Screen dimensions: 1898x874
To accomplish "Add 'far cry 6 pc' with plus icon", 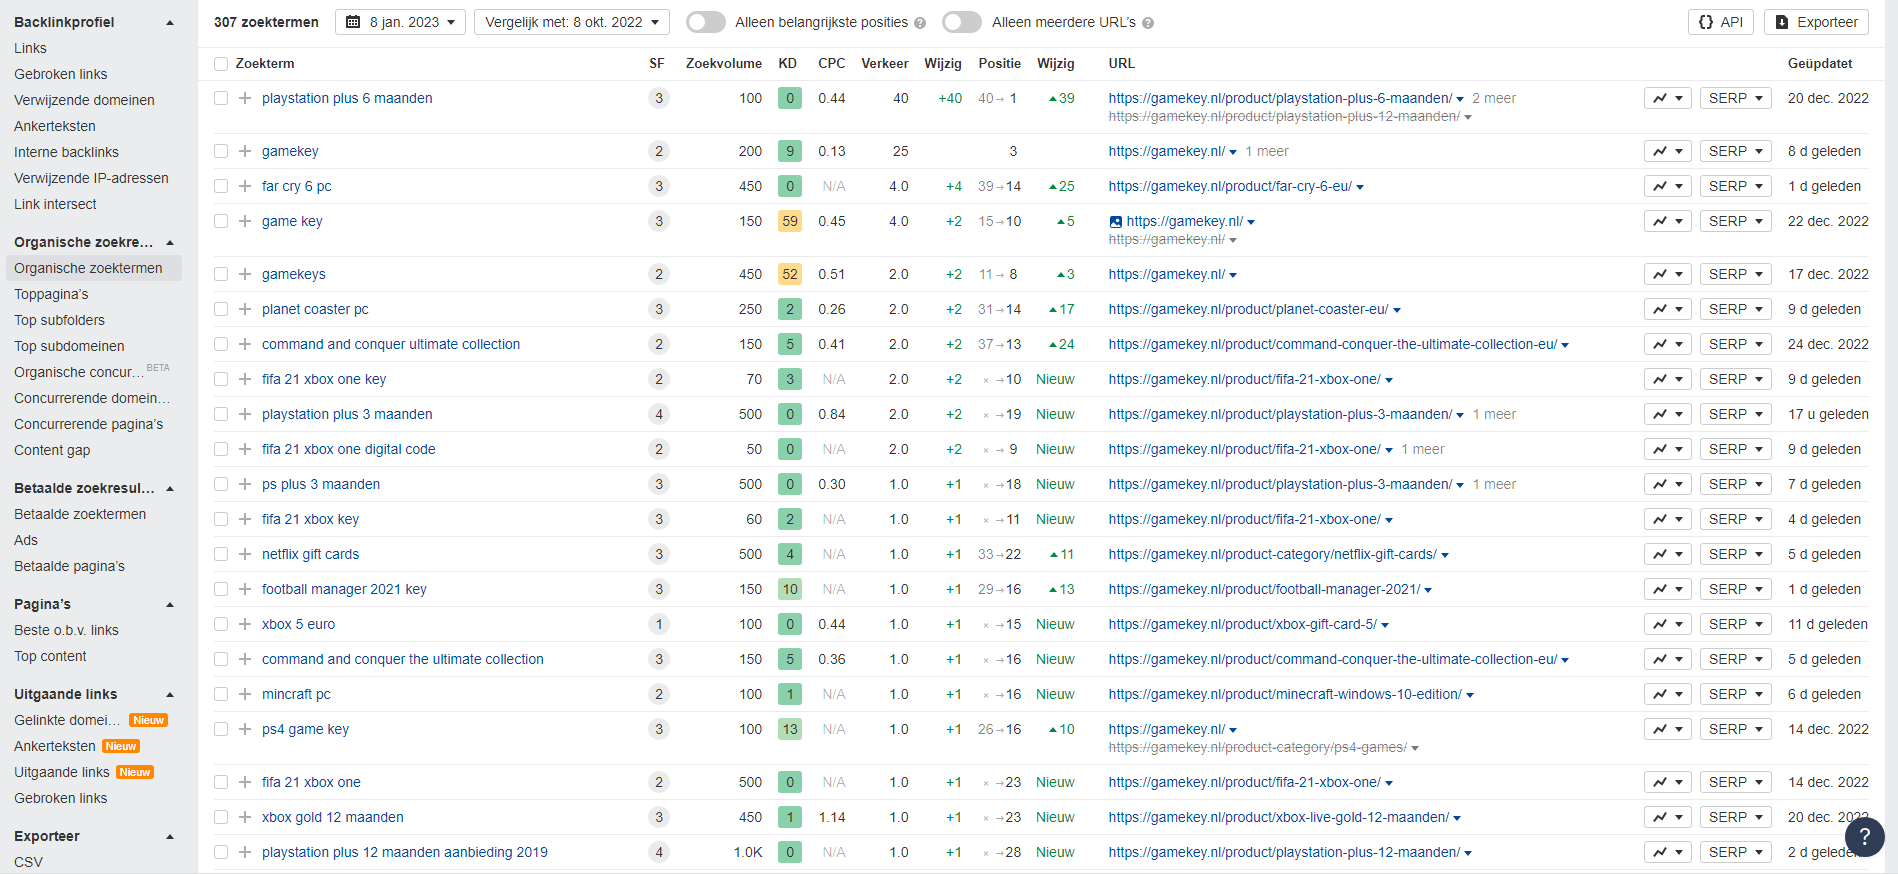I will click(244, 186).
